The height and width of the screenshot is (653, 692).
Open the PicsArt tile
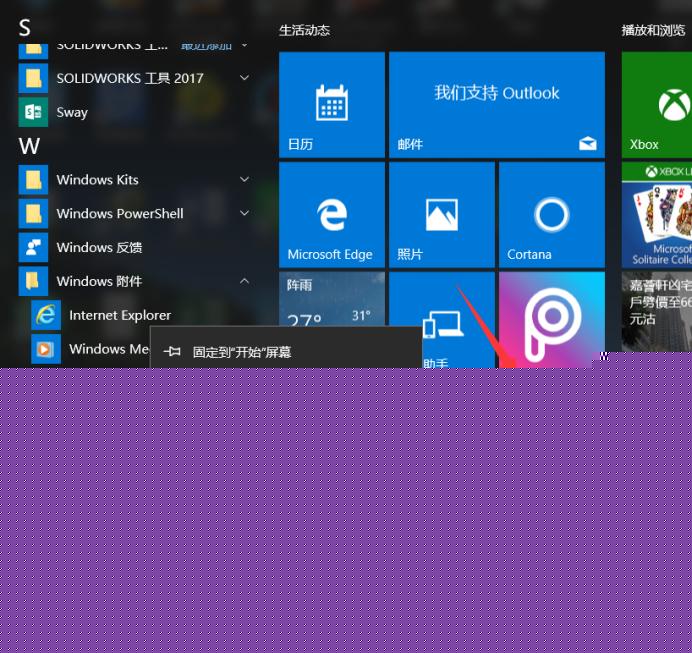point(552,320)
